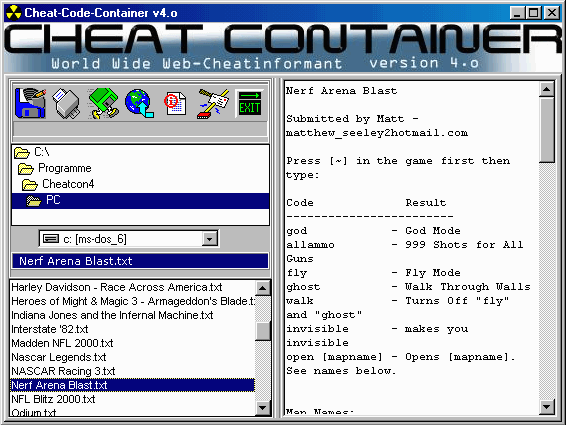Open the info document icon
Image resolution: width=566 pixels, height=425 pixels.
(x=176, y=104)
